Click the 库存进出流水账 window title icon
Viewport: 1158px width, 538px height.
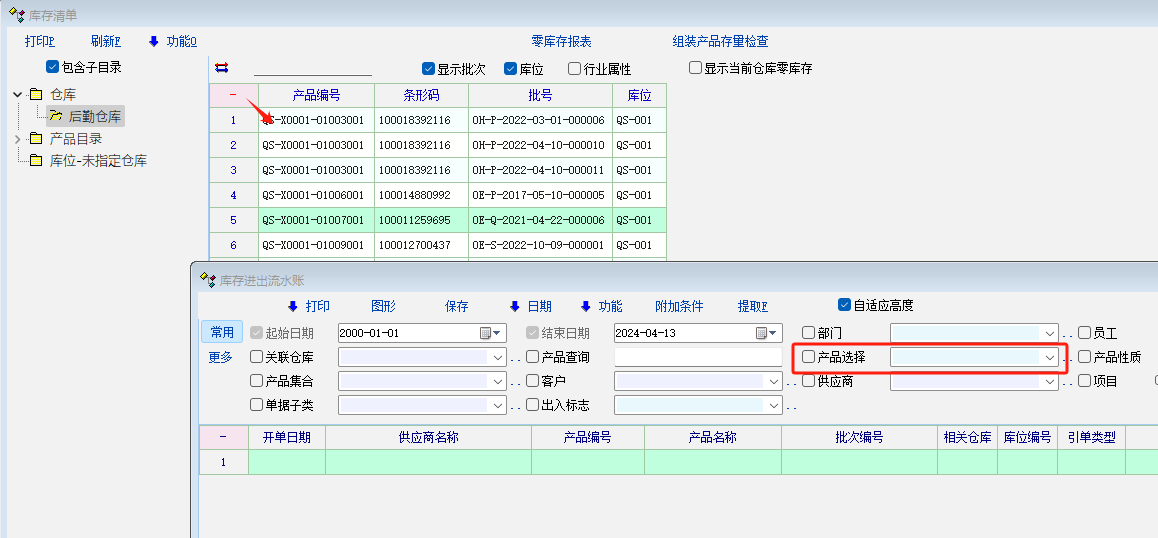click(207, 279)
